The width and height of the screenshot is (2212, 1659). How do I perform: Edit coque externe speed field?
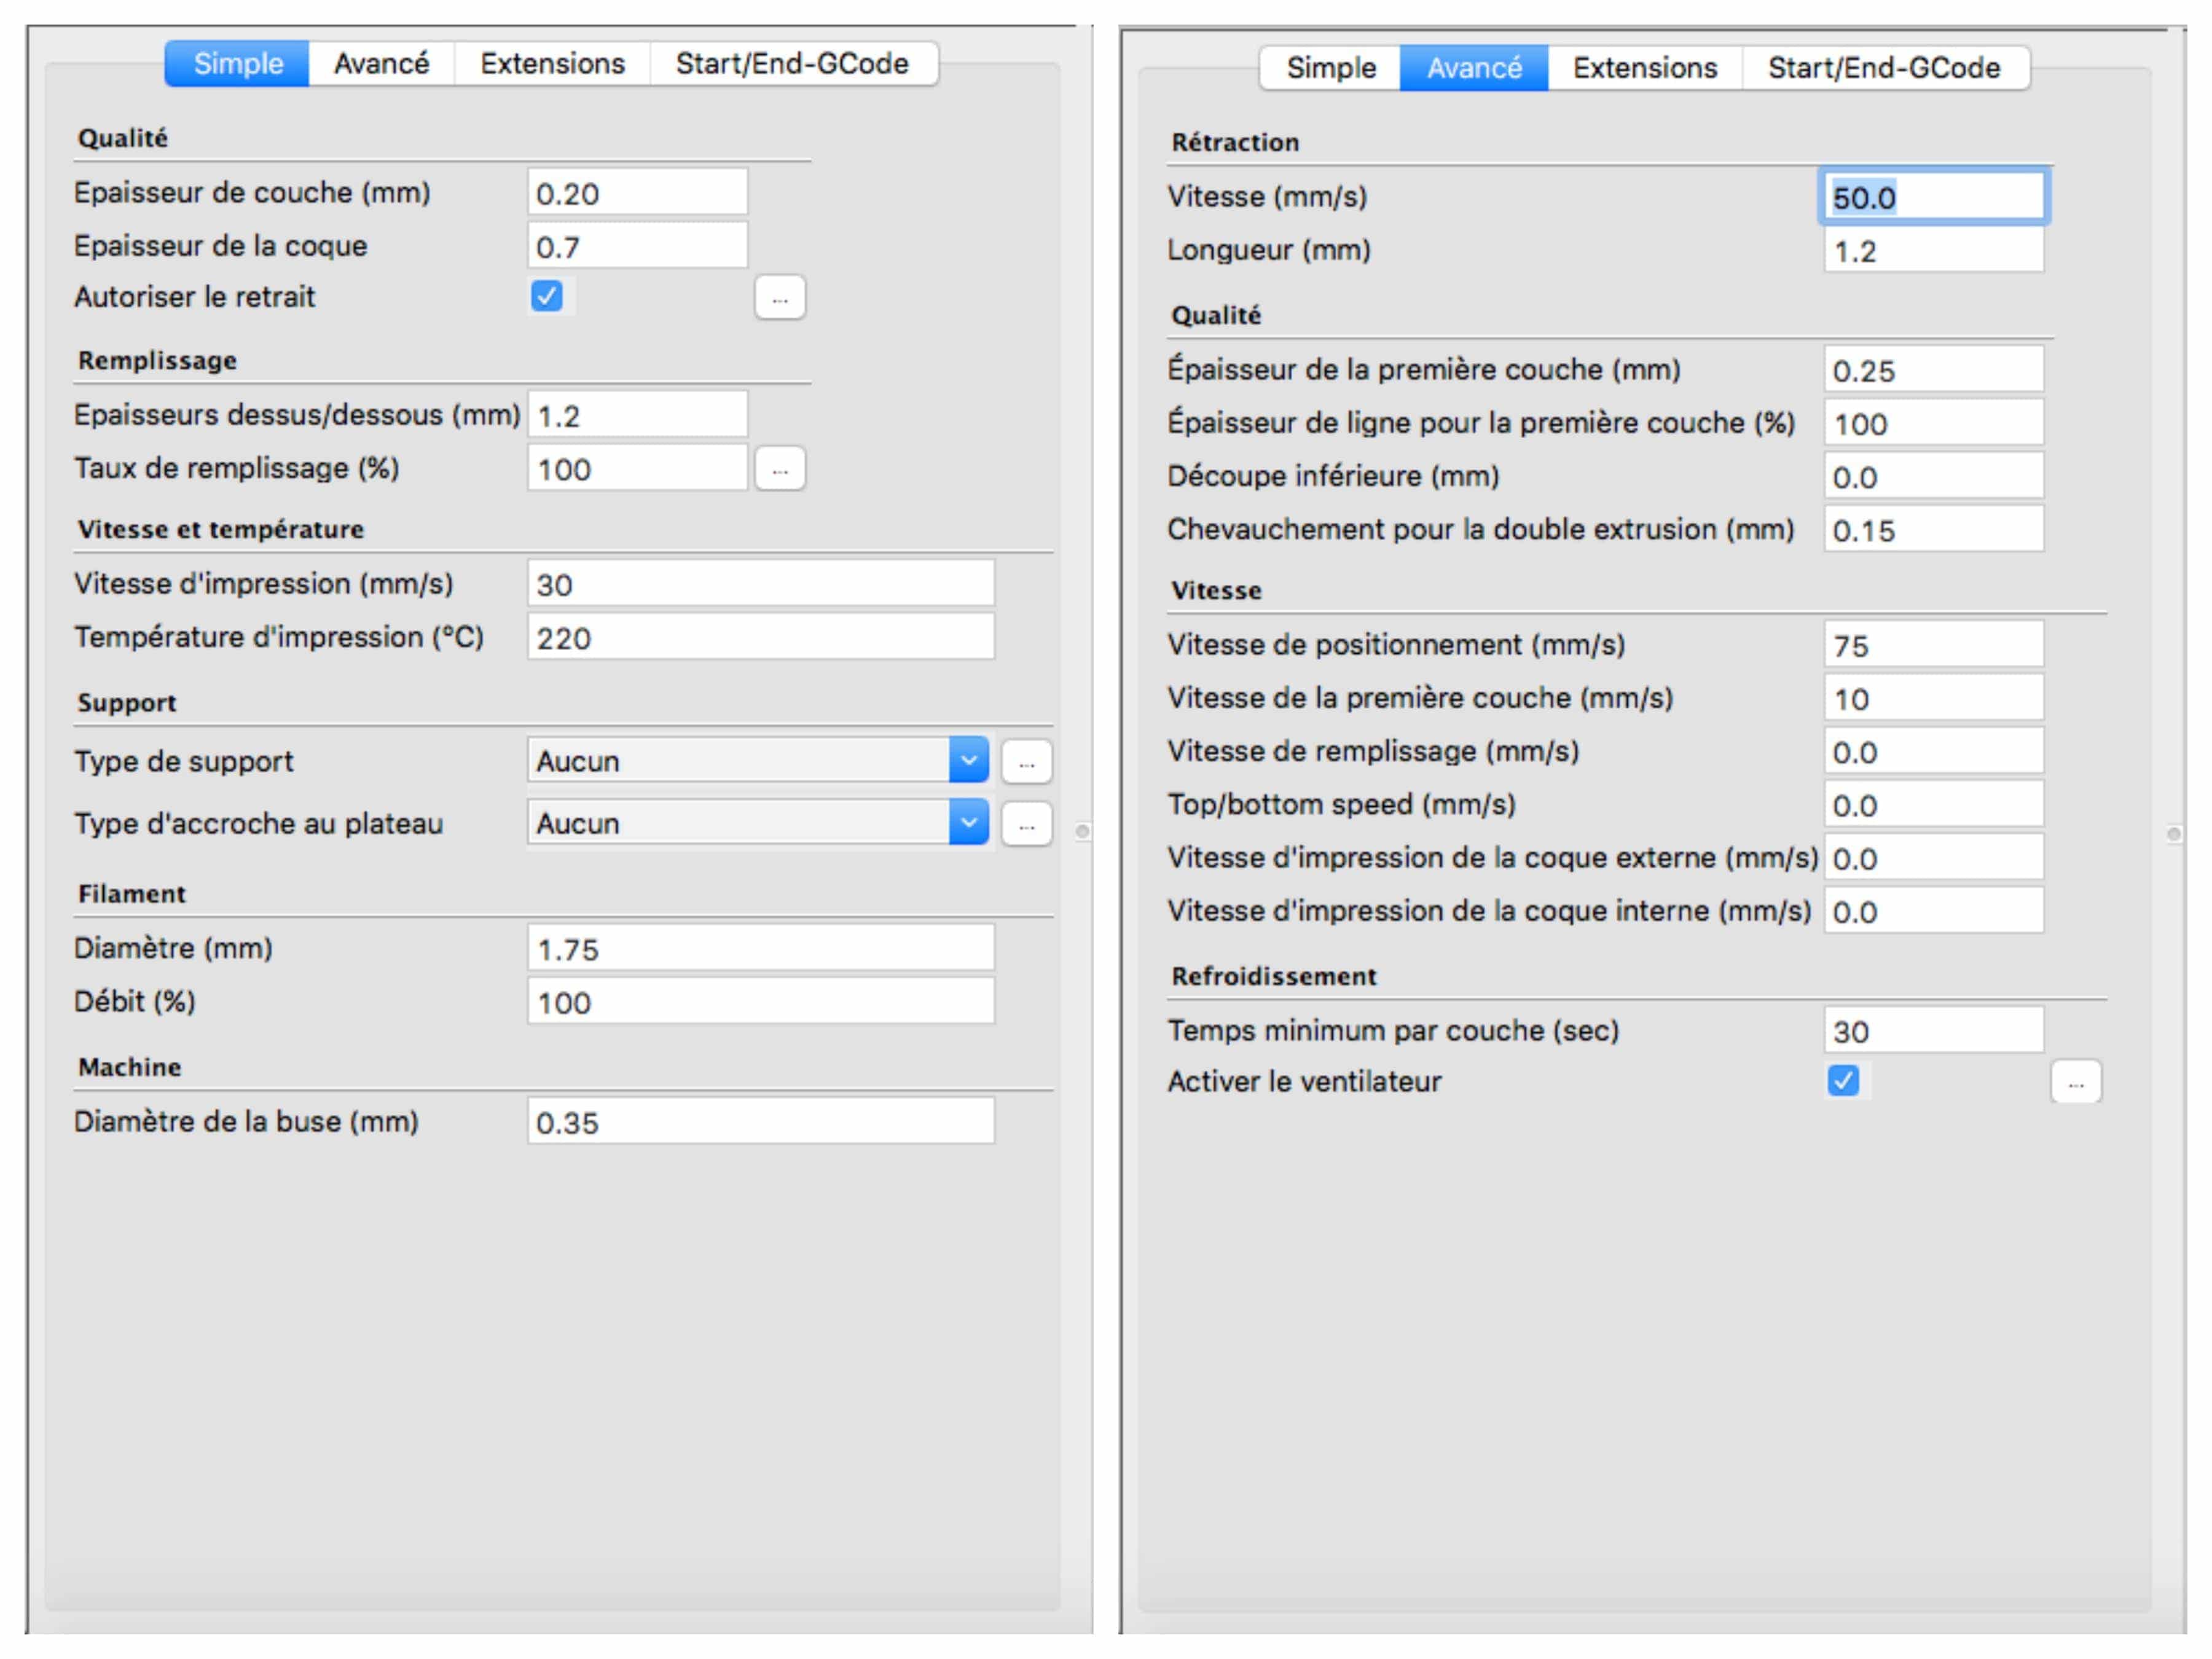click(x=1934, y=858)
